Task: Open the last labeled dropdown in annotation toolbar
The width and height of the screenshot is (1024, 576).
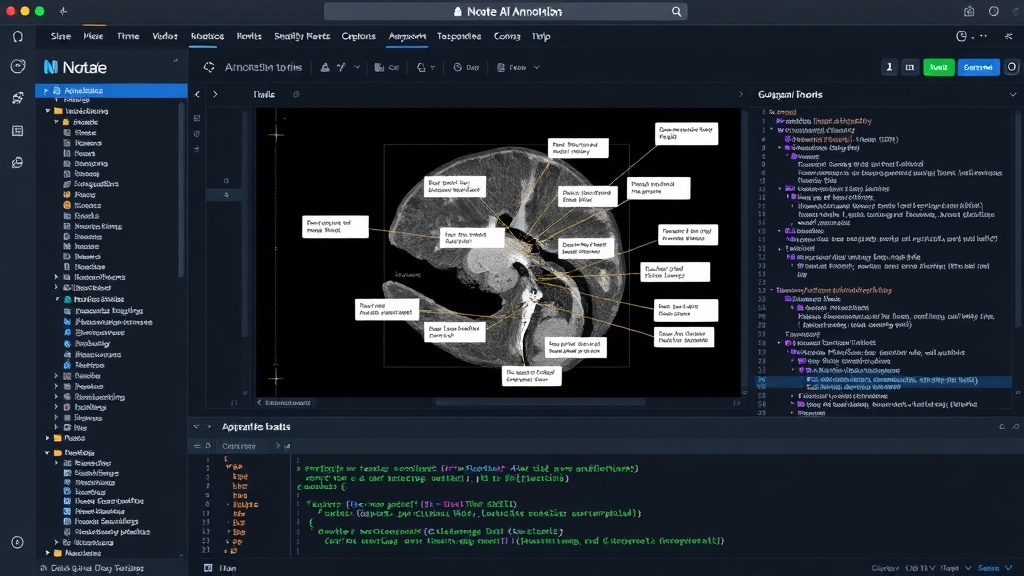Action: pyautogui.click(x=518, y=67)
